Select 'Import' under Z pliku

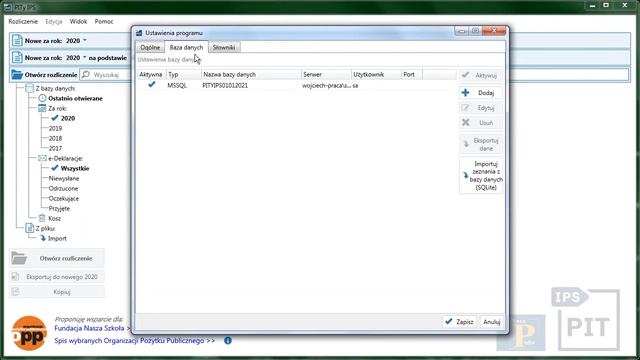pos(57,238)
